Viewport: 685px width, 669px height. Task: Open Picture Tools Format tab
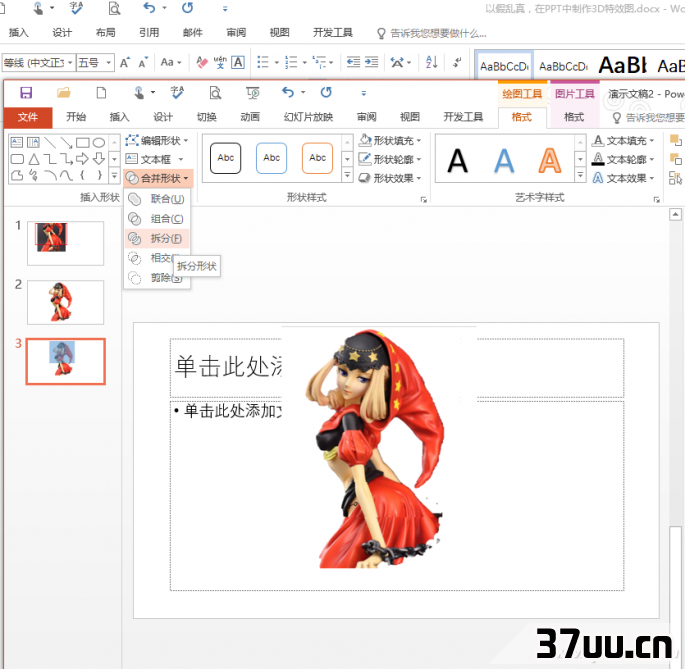[574, 117]
